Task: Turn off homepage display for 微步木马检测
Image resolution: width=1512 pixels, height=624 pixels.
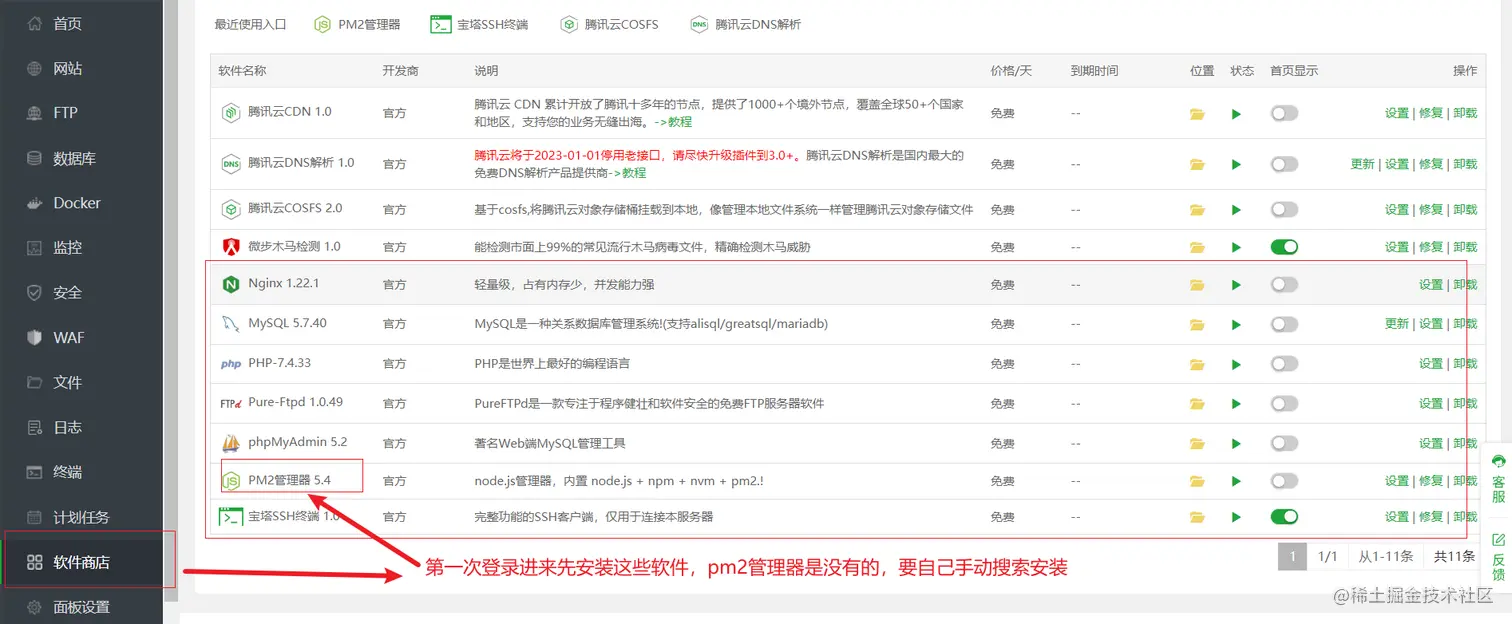Action: 1284,246
